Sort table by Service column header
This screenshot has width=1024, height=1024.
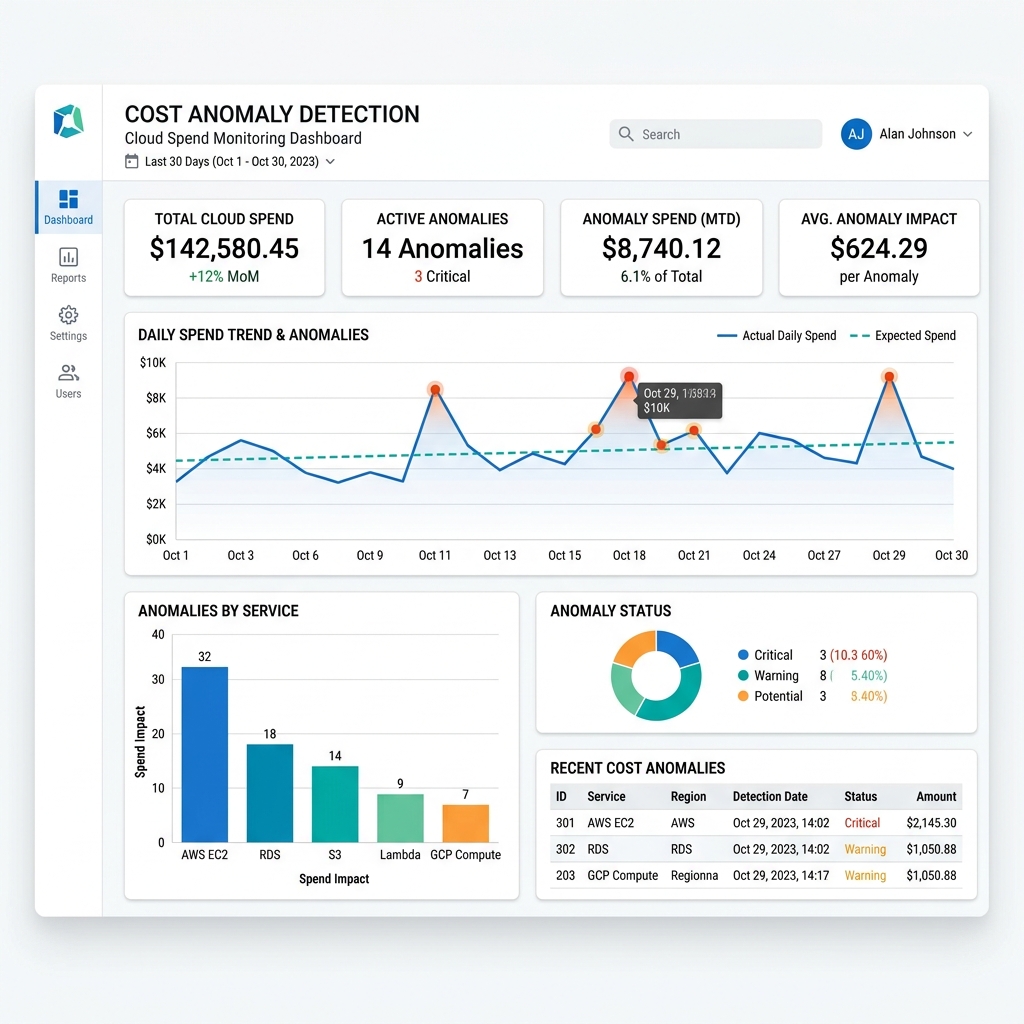pos(606,796)
